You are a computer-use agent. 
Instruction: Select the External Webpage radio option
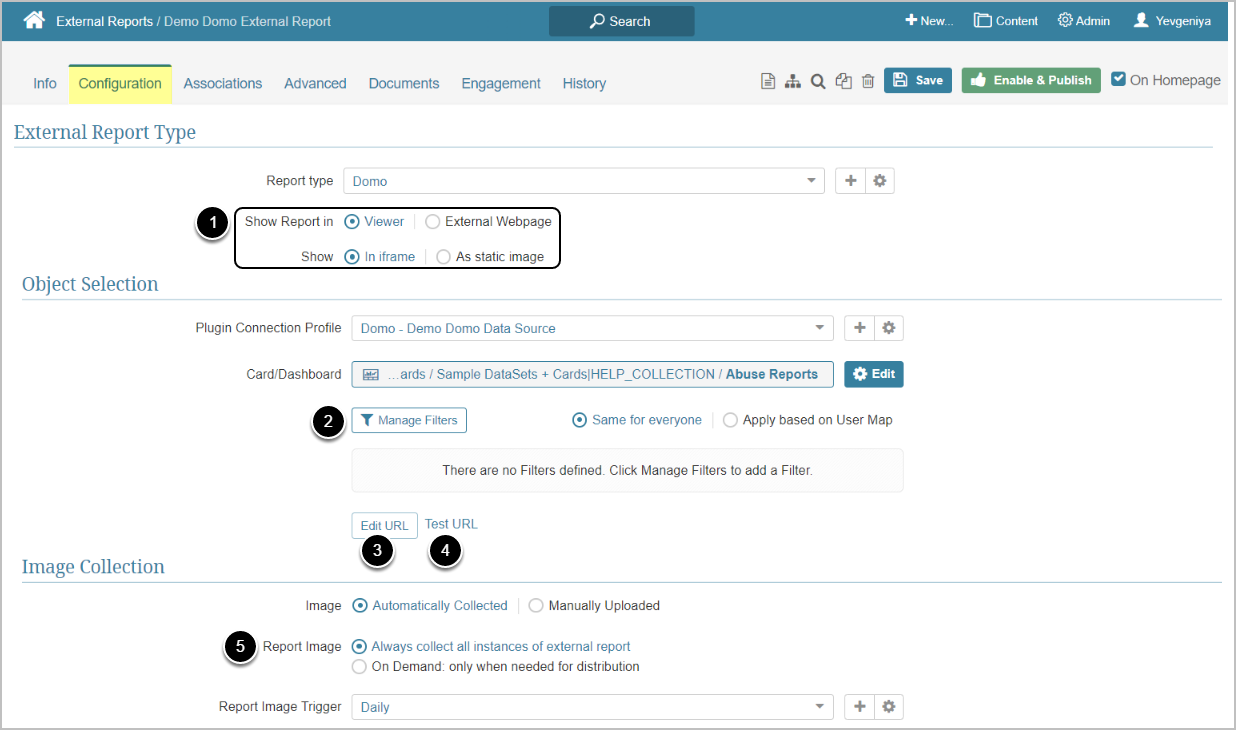click(x=433, y=222)
